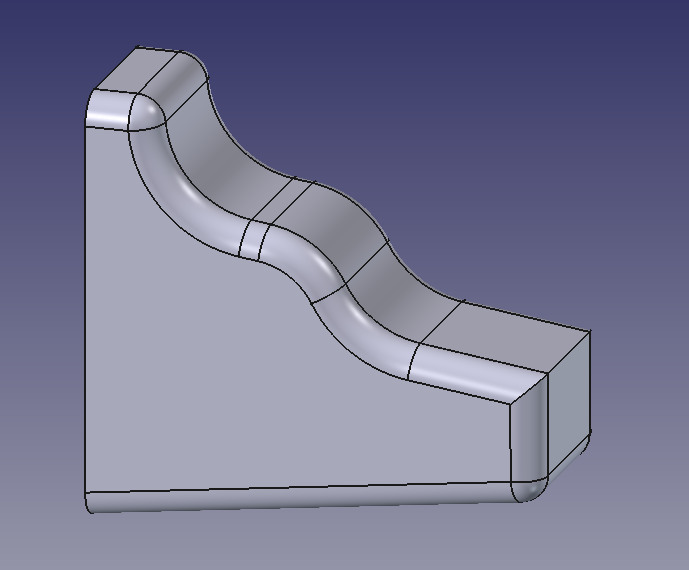
Task: Select the flat top face at the model's highest step
Action: coord(137,69)
